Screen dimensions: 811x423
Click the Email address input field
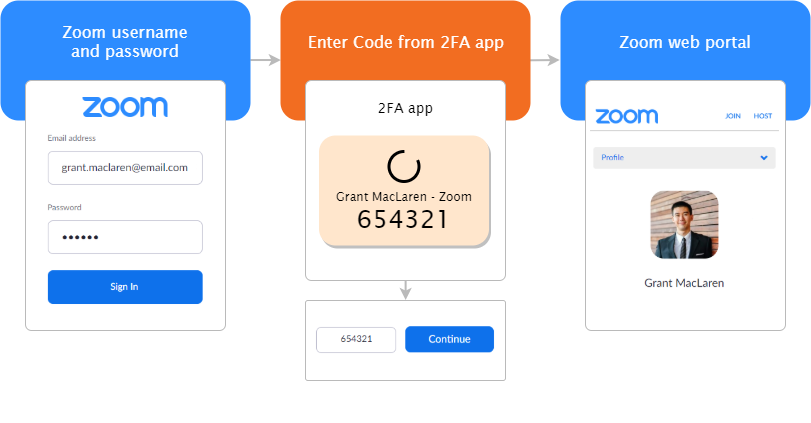click(125, 168)
